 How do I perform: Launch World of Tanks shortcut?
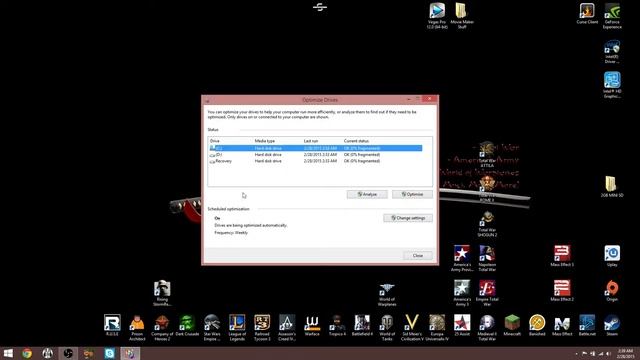[387, 327]
